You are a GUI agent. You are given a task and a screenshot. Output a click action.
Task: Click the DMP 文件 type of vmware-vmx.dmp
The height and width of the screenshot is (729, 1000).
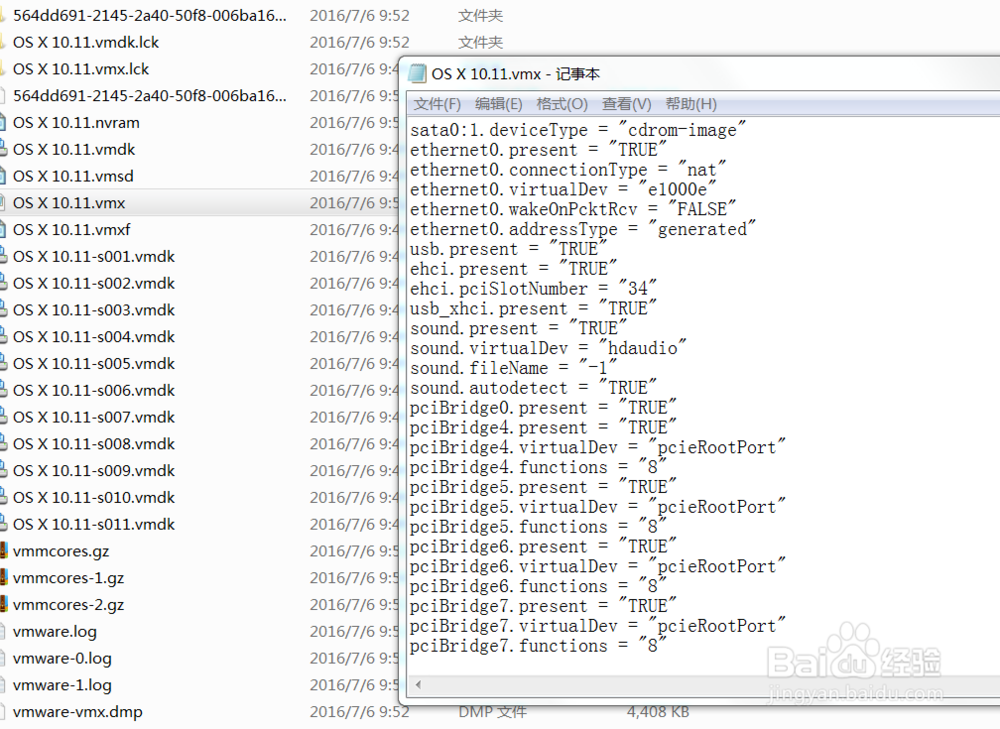[x=492, y=712]
